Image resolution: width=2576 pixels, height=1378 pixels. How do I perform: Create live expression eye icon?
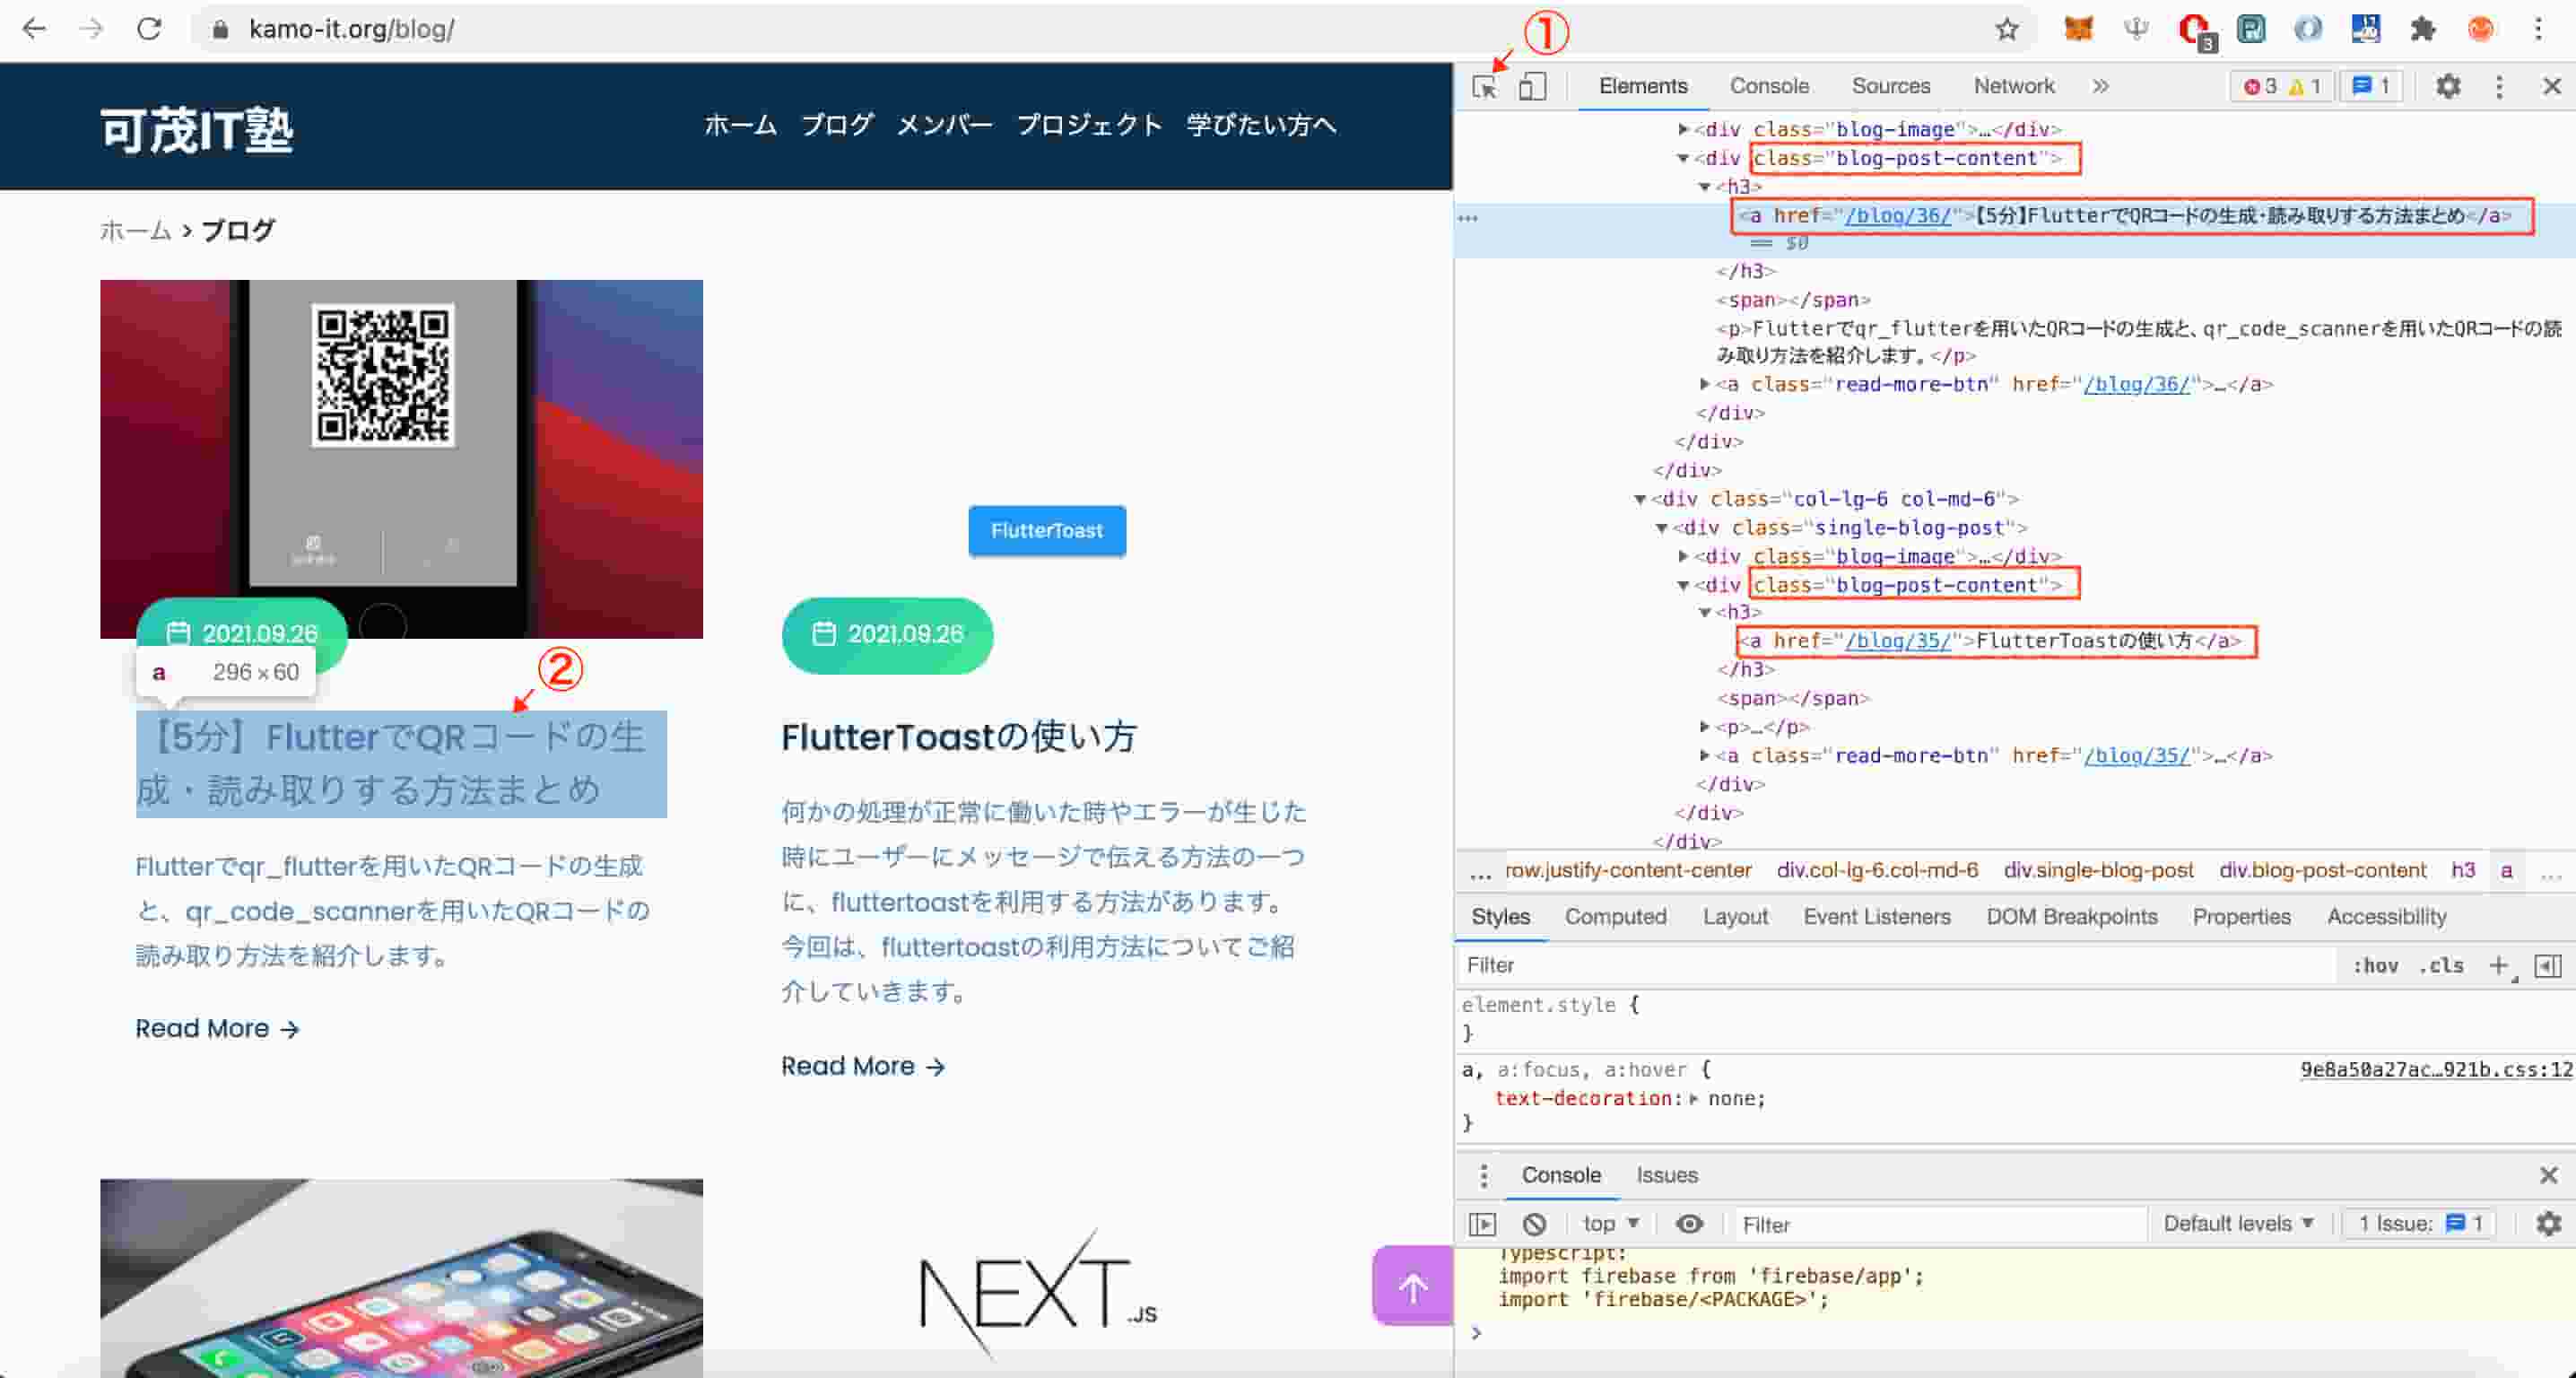click(x=1689, y=1224)
